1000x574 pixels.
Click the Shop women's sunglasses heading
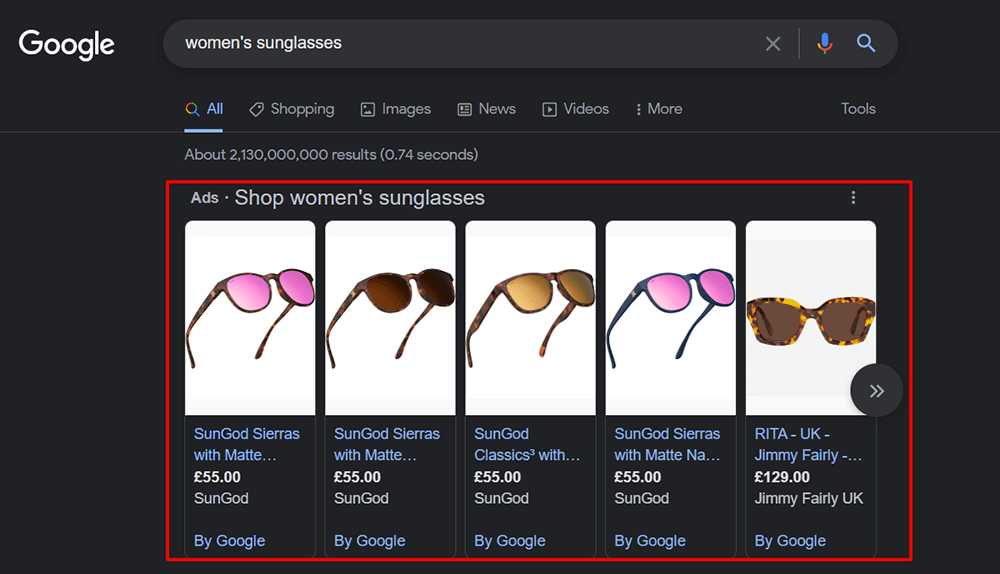click(360, 198)
